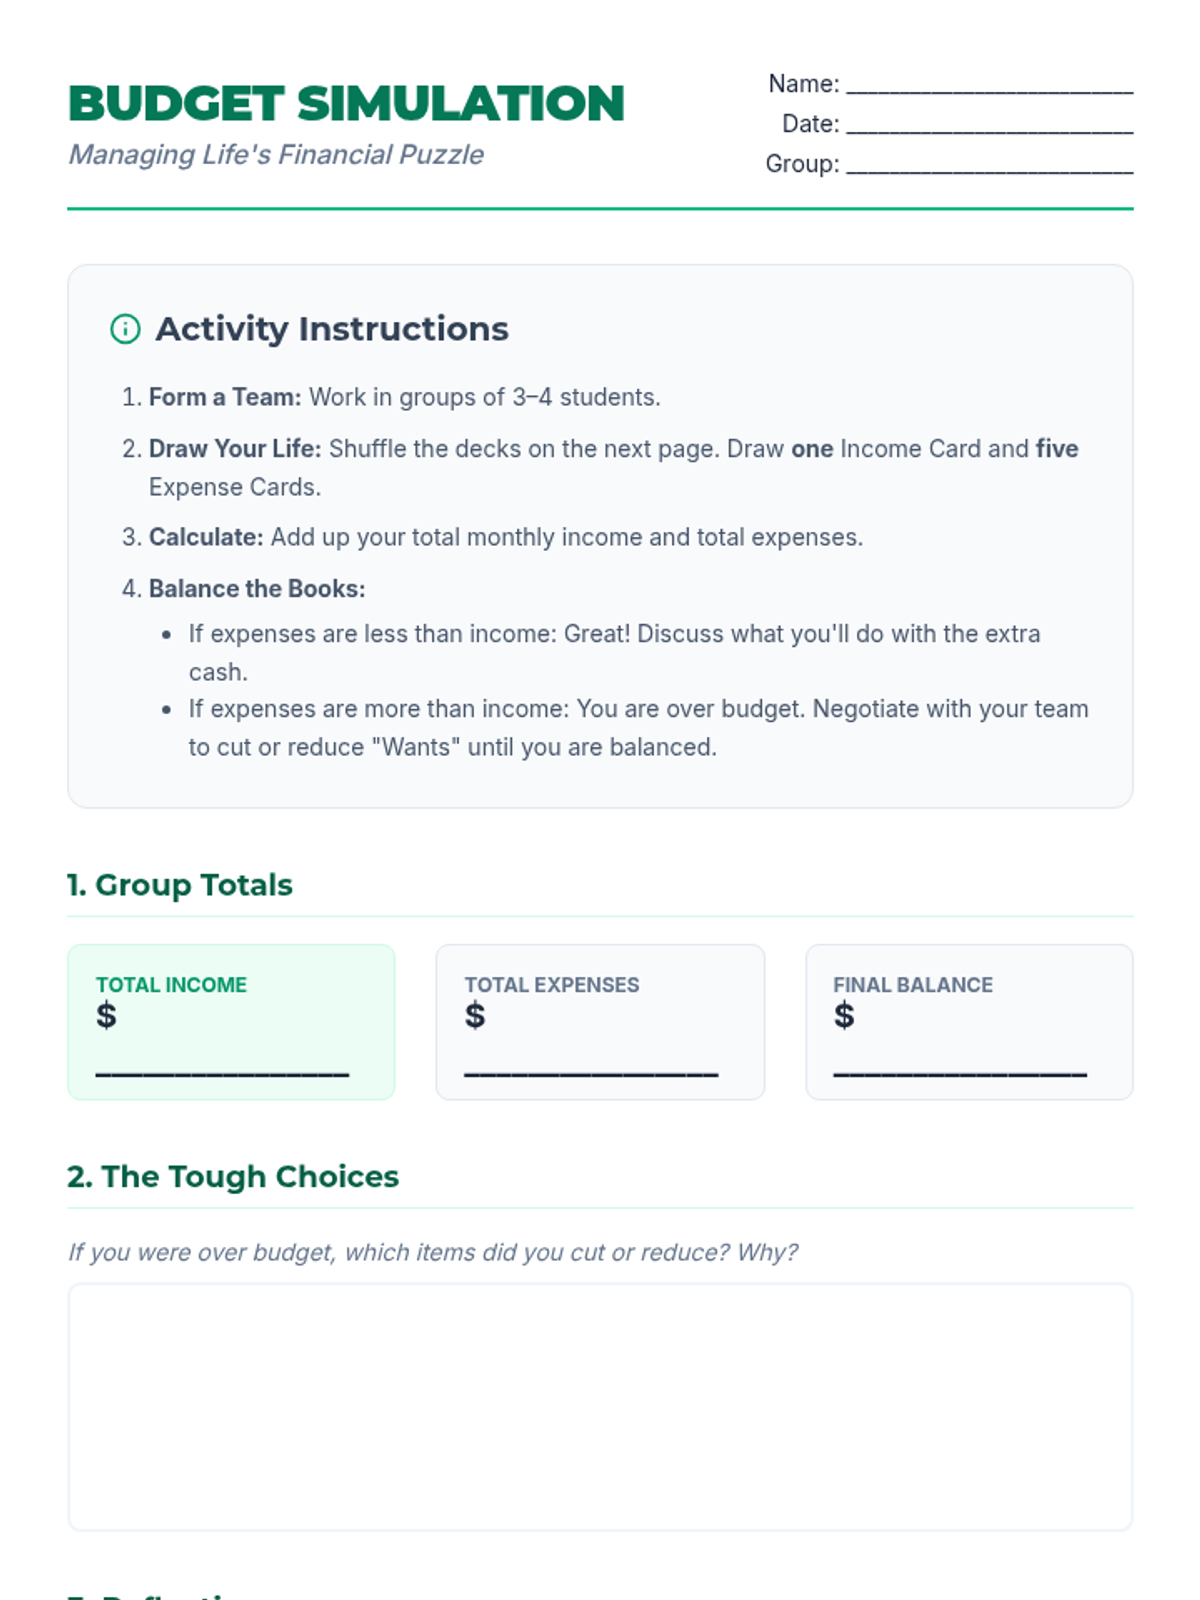
Task: Click the Name blank line
Action: 989,85
